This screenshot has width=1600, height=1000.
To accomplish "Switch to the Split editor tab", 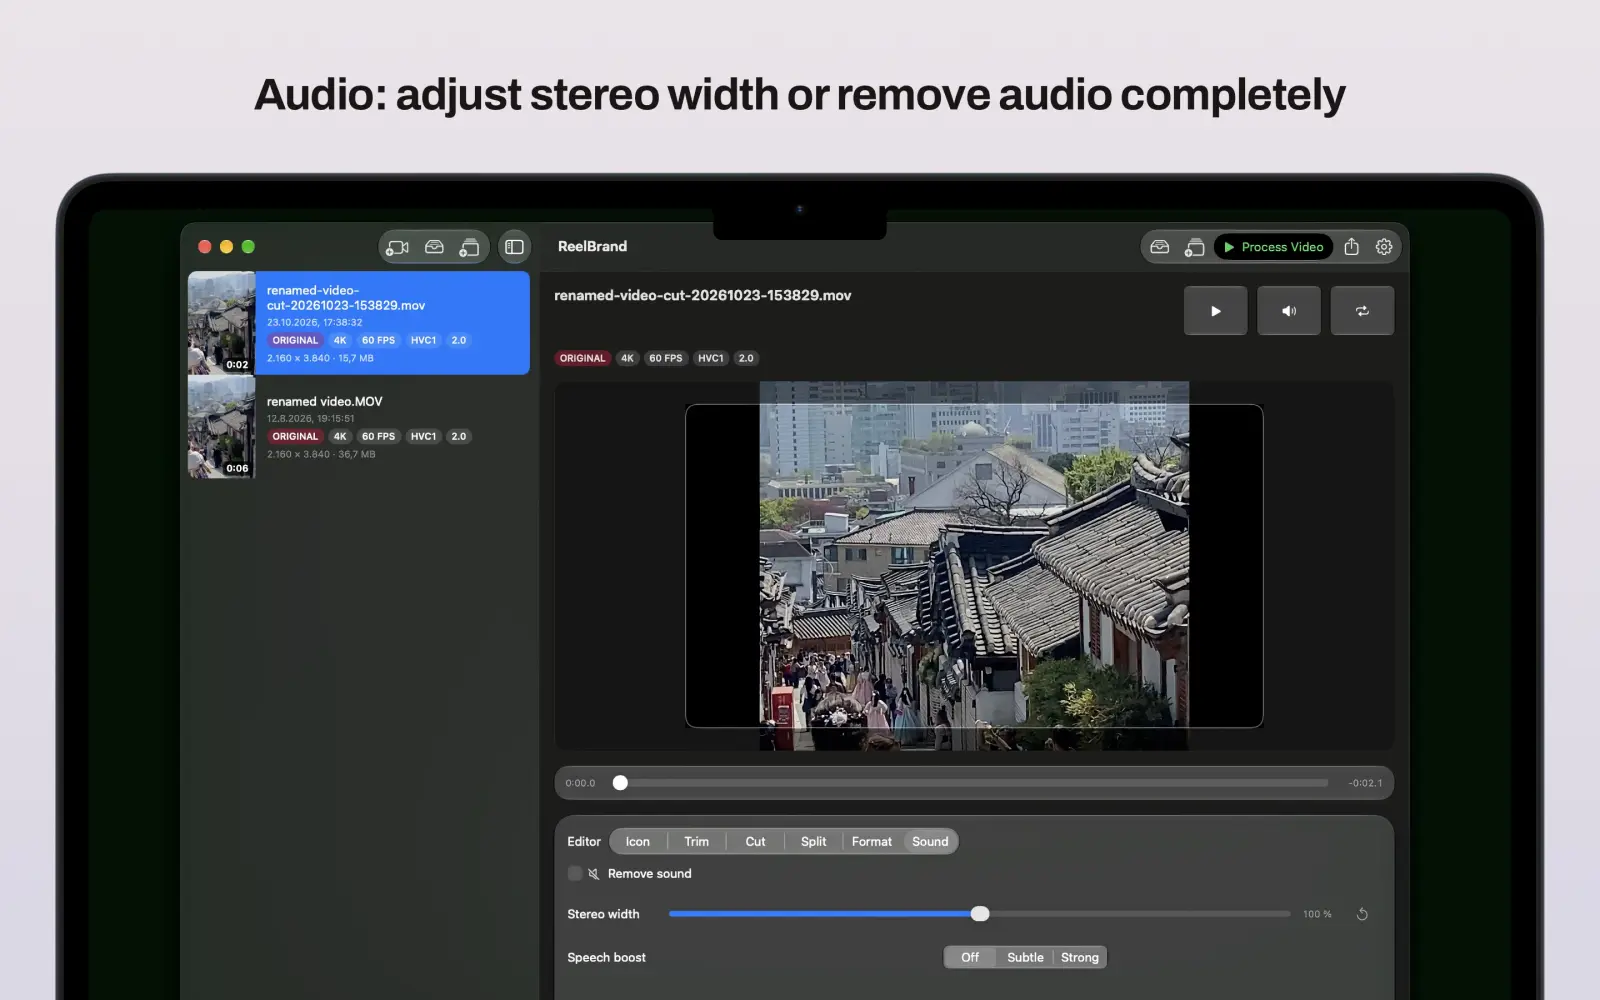I will coord(813,842).
